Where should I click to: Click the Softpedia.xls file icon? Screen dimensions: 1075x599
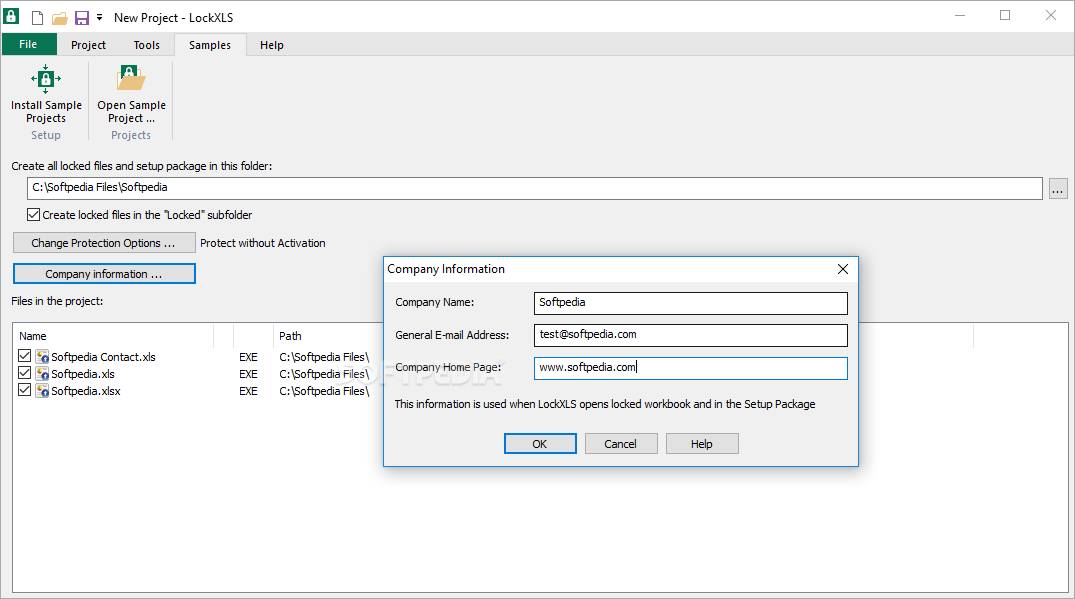tap(43, 374)
